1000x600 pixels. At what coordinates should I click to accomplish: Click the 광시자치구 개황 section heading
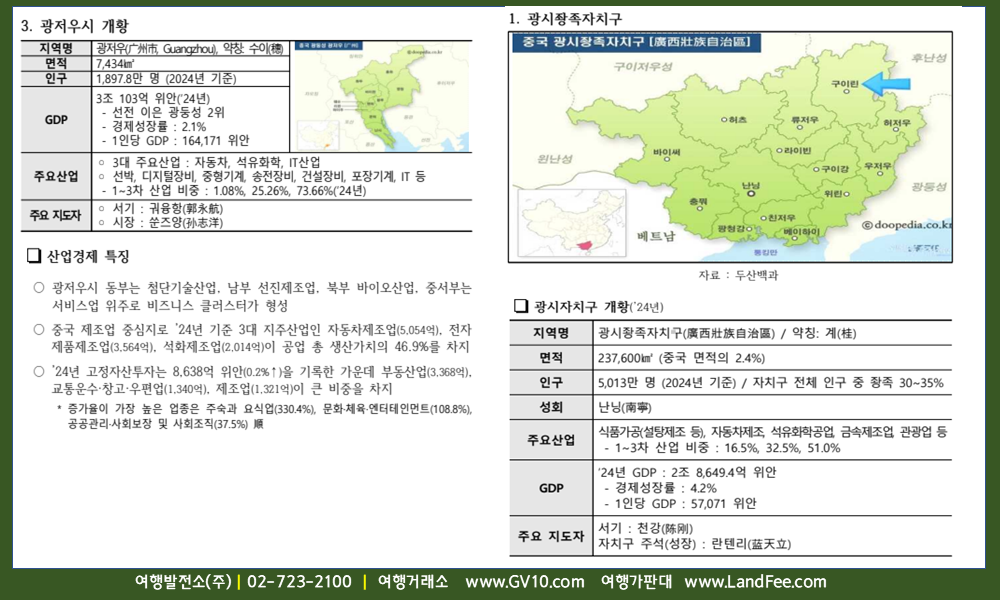point(598,307)
